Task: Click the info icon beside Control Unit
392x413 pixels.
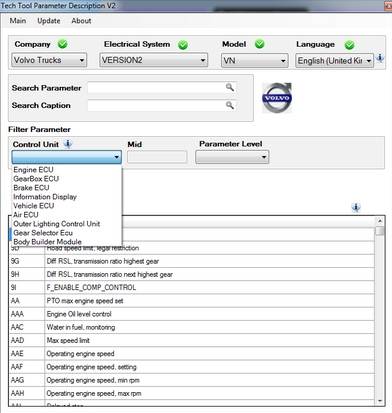Action: click(68, 144)
